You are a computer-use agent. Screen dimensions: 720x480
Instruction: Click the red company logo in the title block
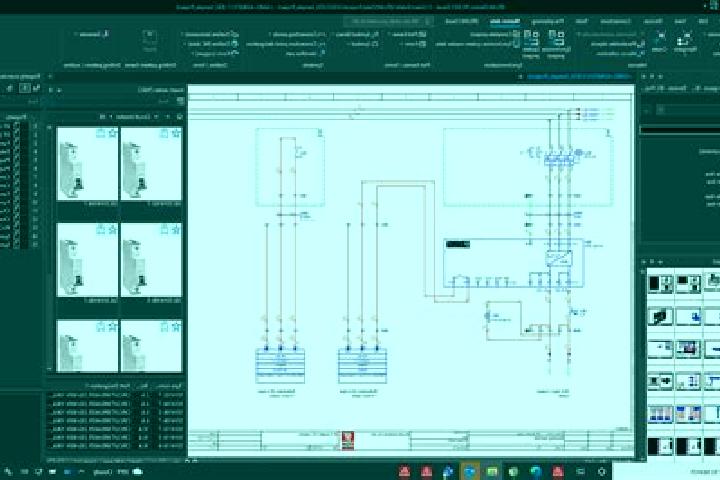[348, 441]
